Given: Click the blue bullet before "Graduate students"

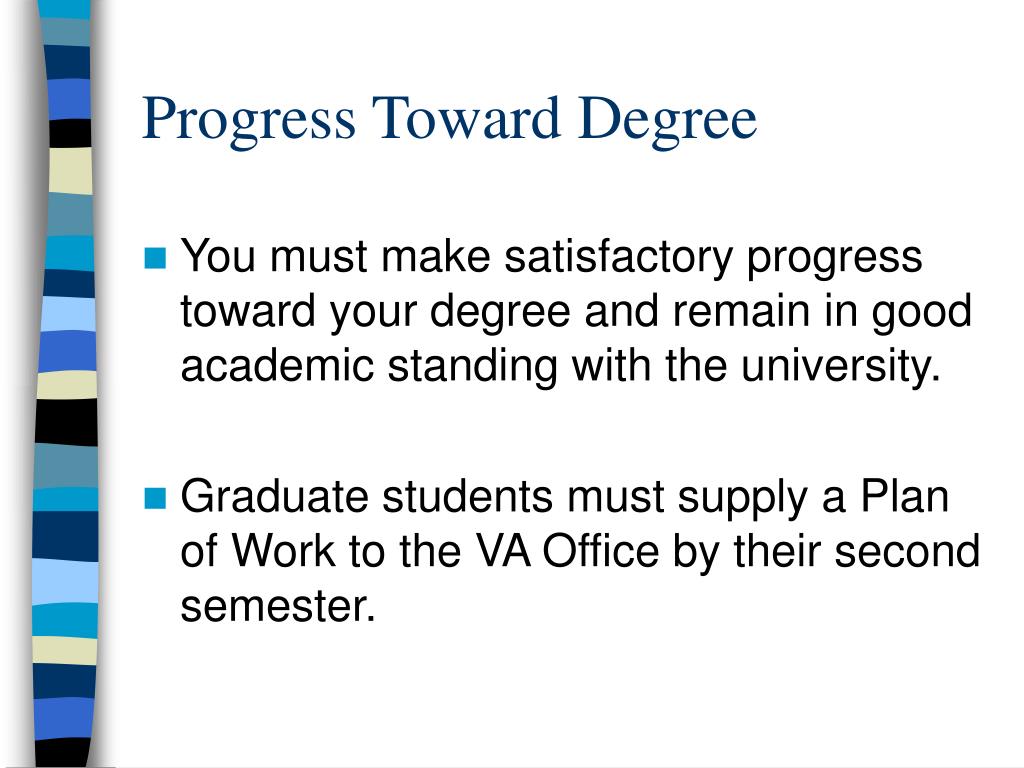Looking at the screenshot, I should [x=155, y=498].
